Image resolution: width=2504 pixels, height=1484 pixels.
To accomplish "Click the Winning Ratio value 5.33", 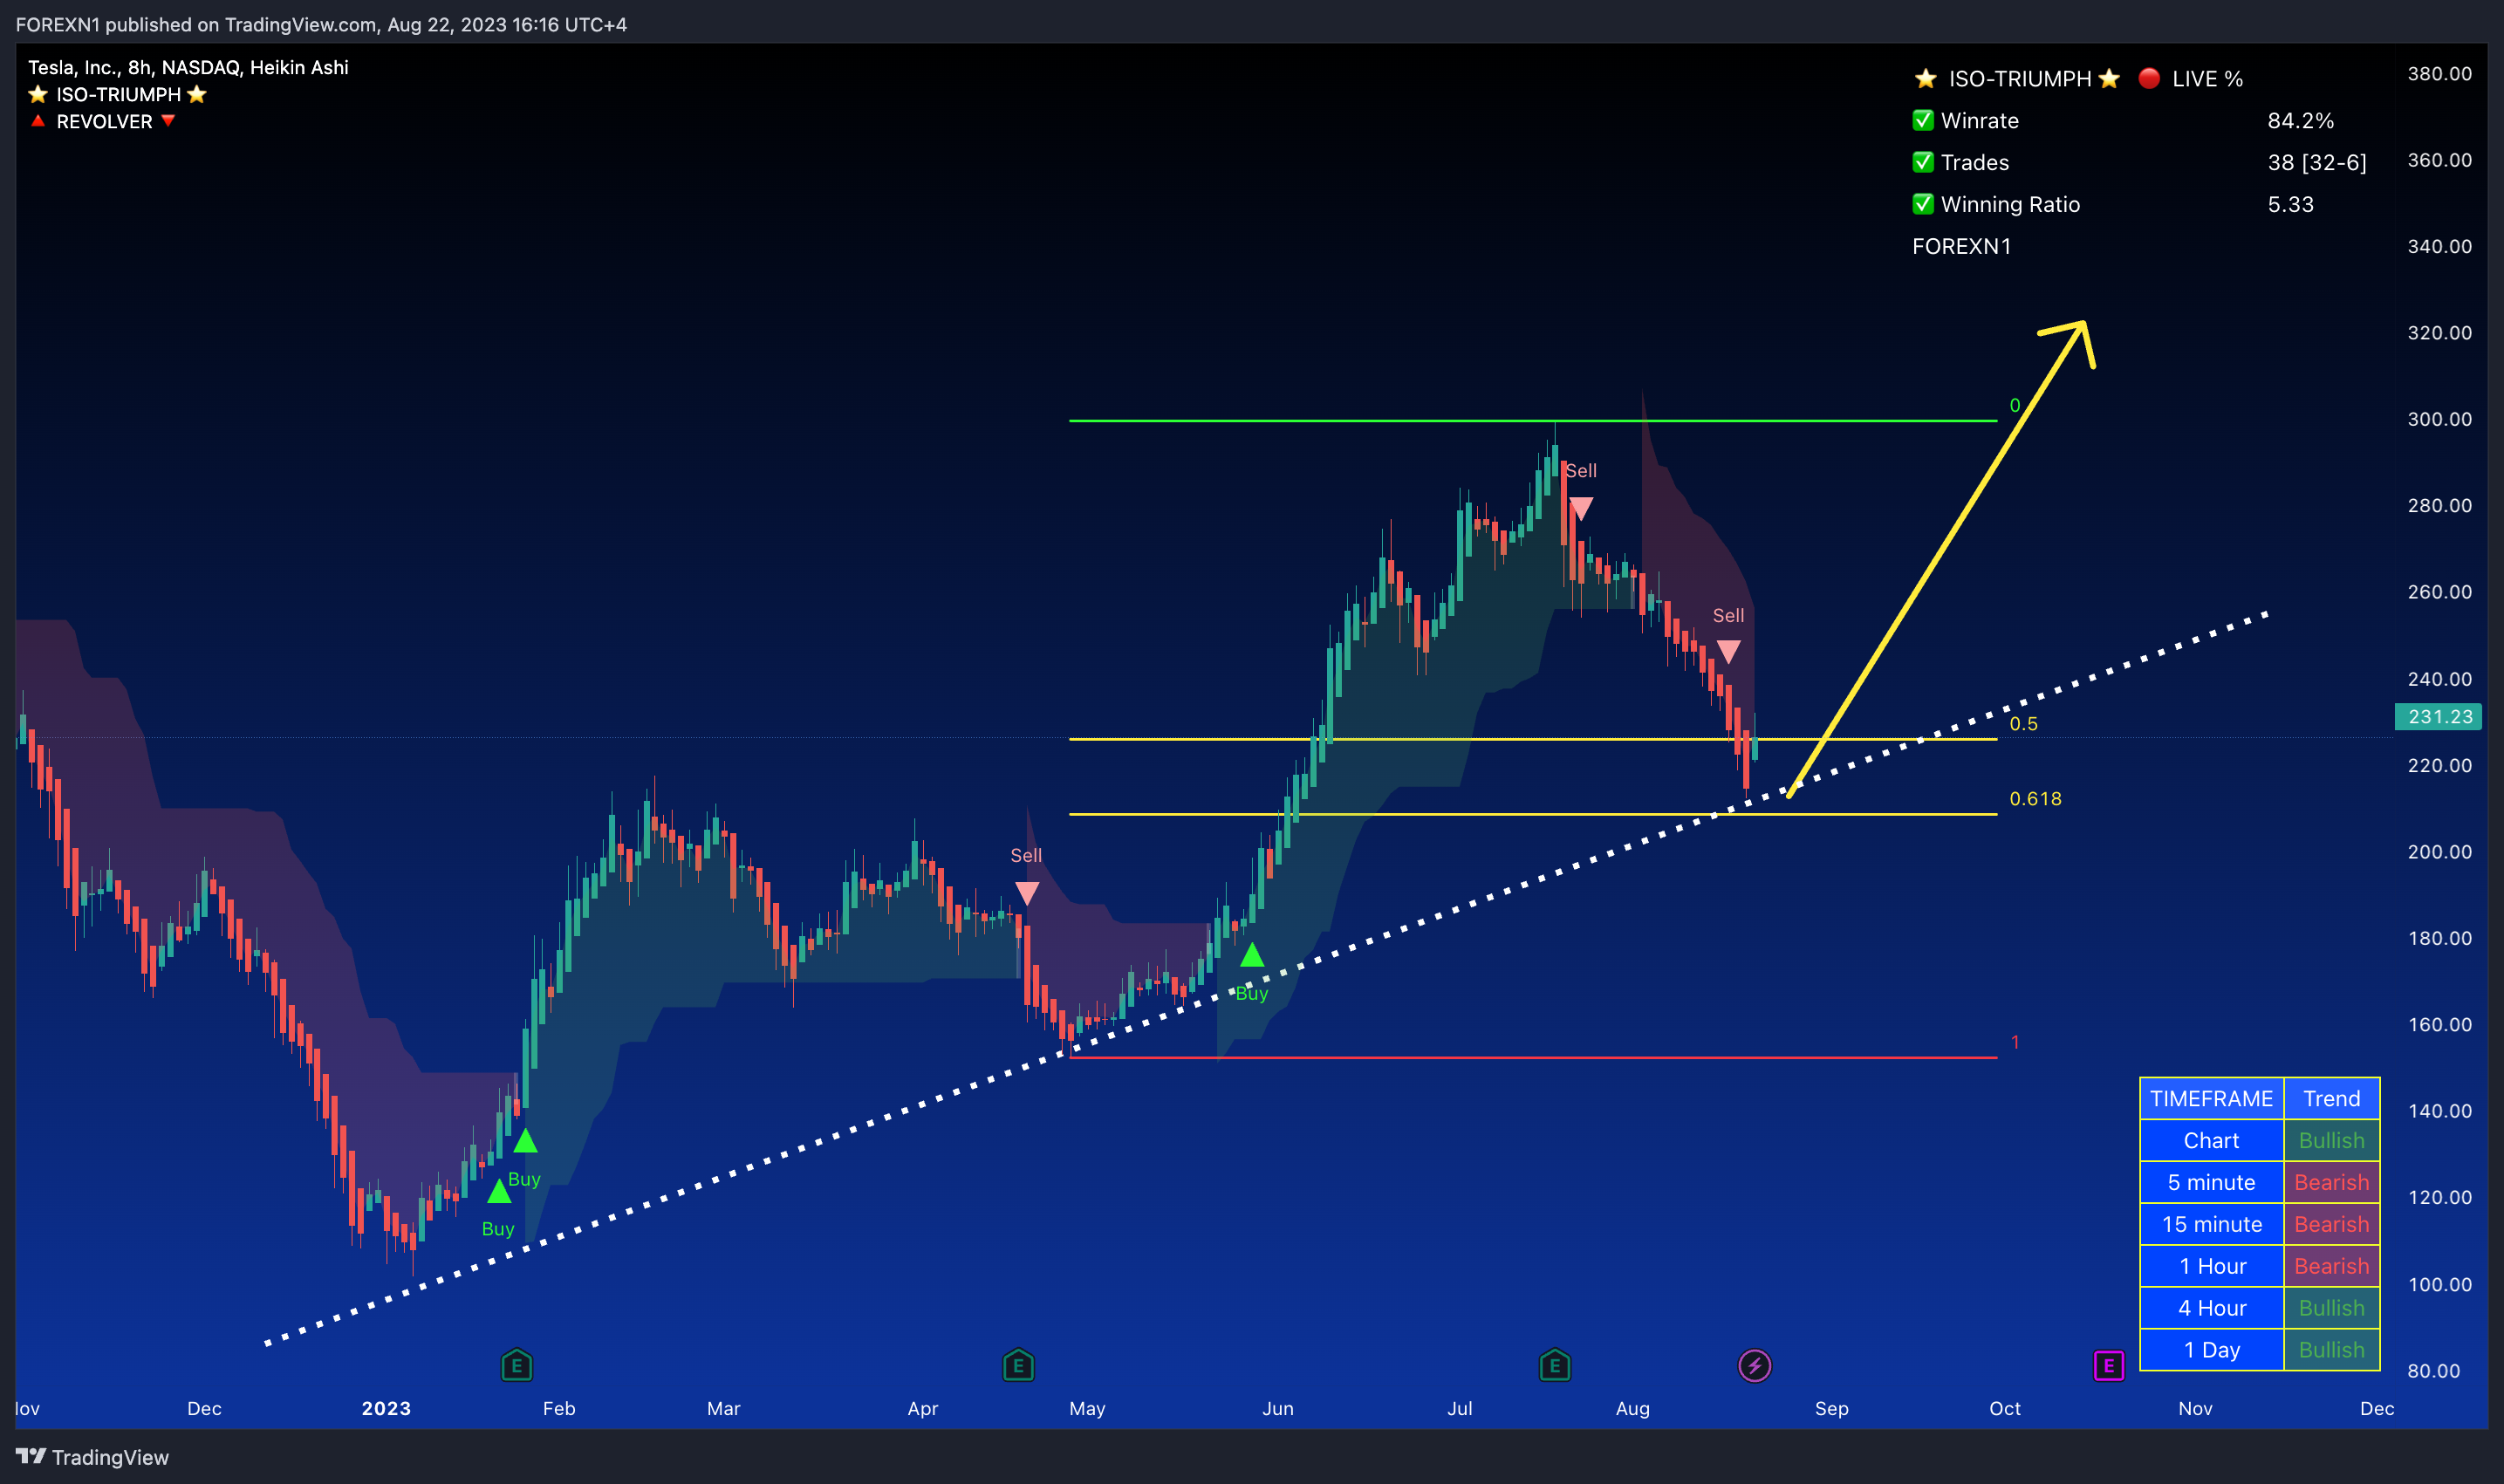I will pos(2290,204).
